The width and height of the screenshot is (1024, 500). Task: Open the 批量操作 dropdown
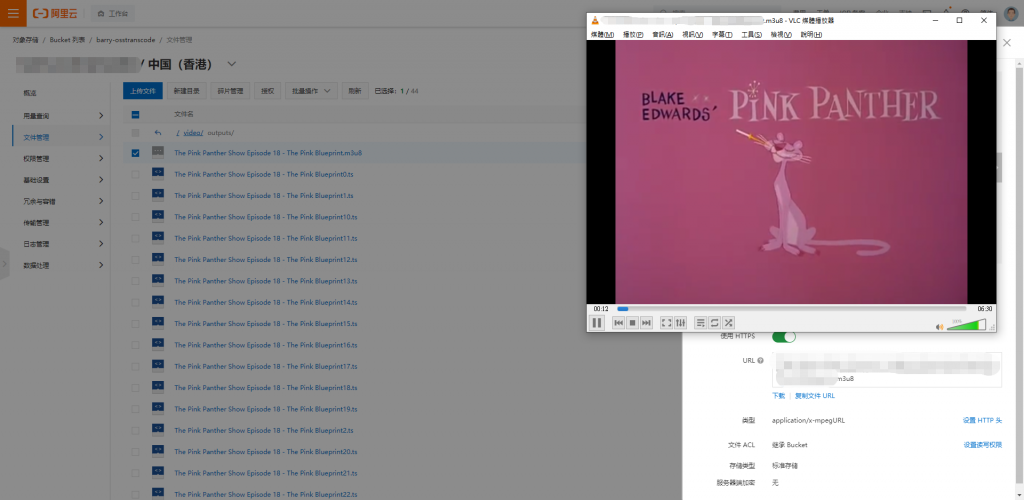pyautogui.click(x=311, y=91)
